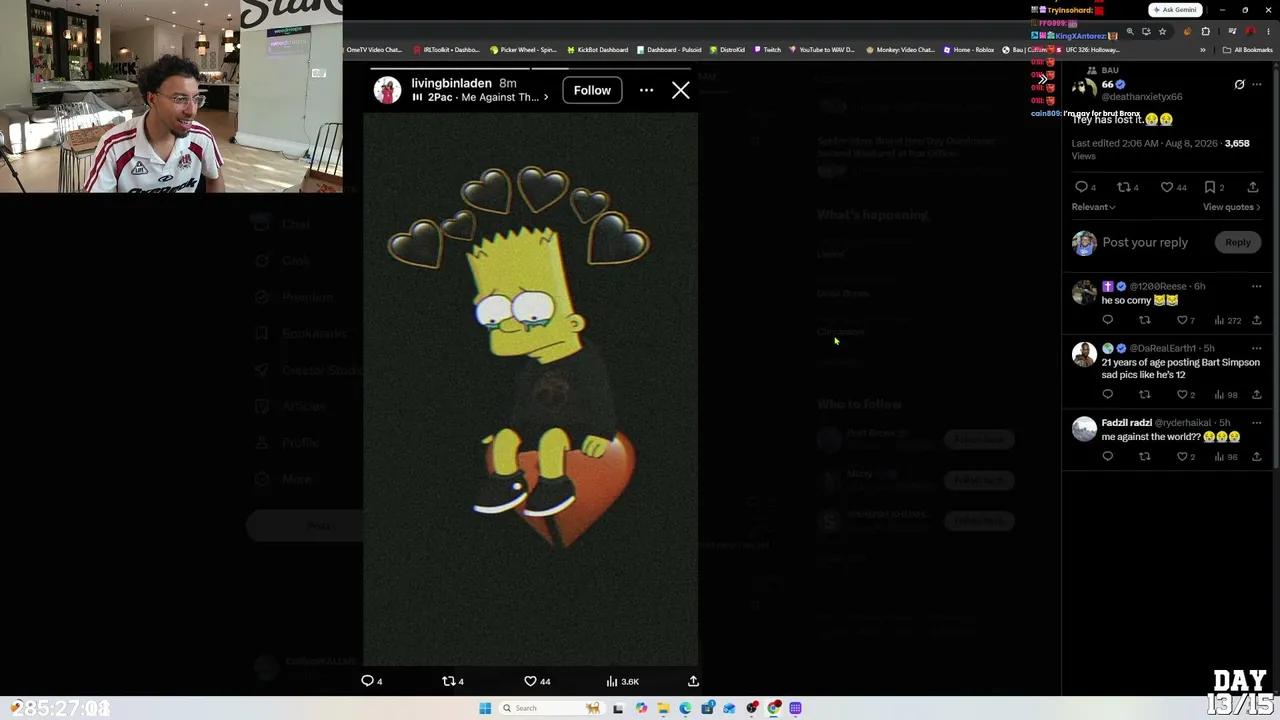The height and width of the screenshot is (720, 1280).
Task: Open more options on @DaRealEarth1's reply
Action: (1257, 349)
